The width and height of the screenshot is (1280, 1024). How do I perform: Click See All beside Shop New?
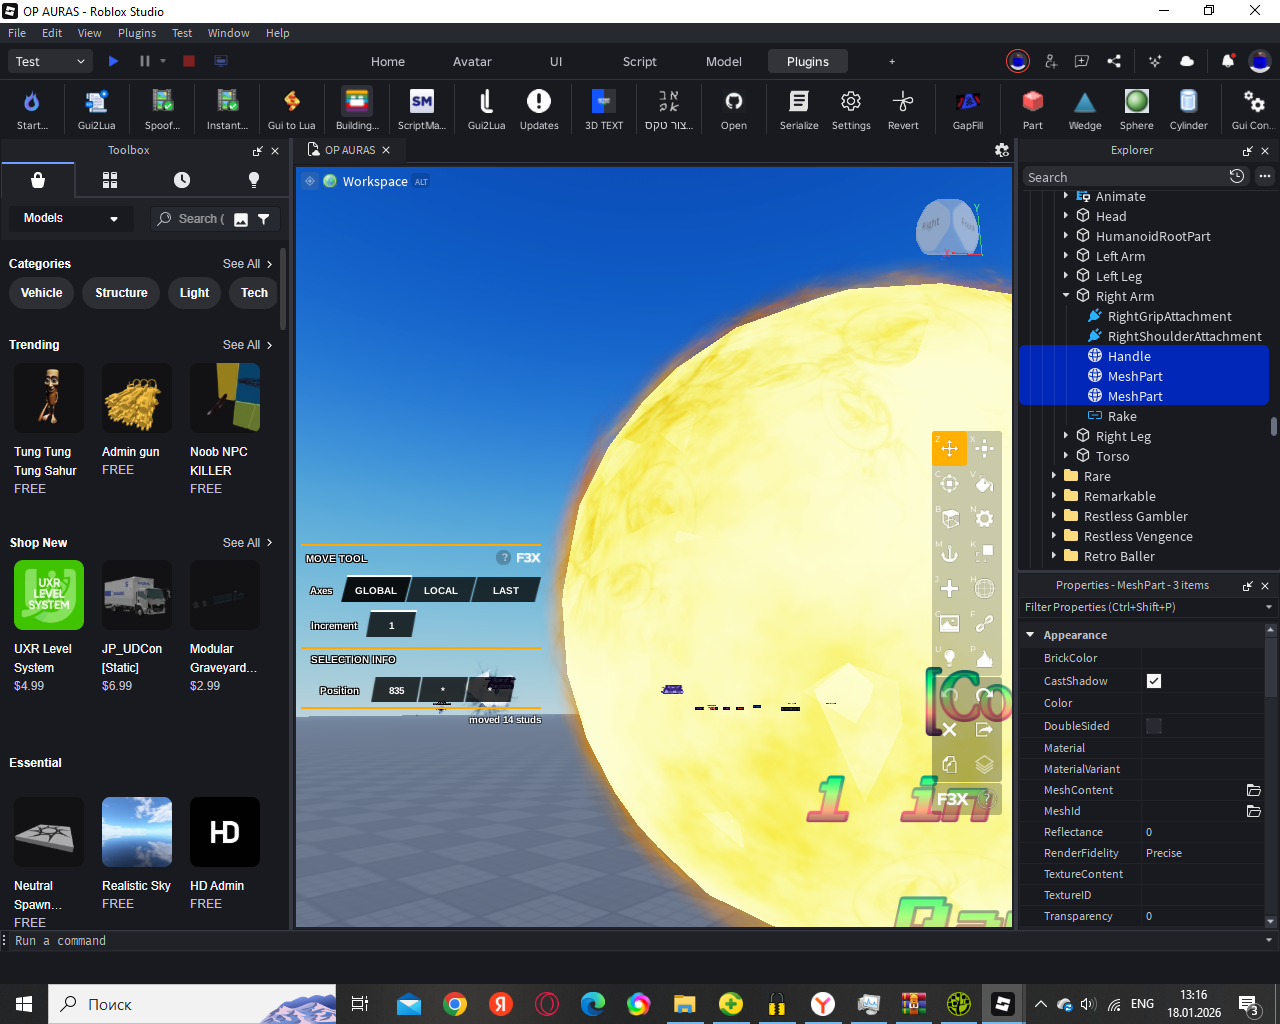coord(247,543)
